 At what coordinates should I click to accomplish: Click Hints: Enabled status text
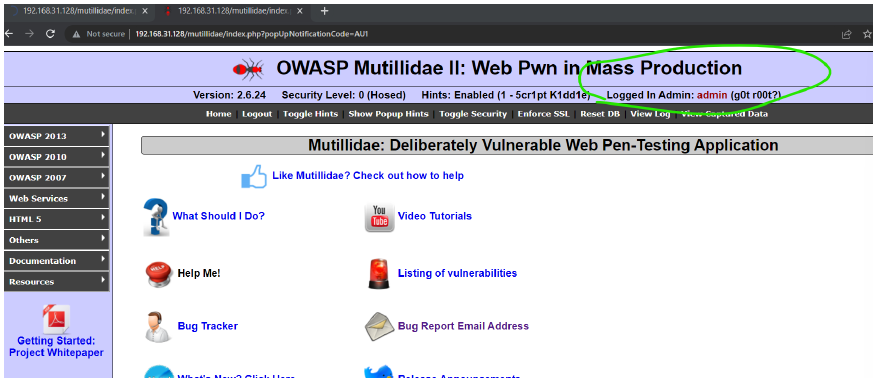point(506,95)
